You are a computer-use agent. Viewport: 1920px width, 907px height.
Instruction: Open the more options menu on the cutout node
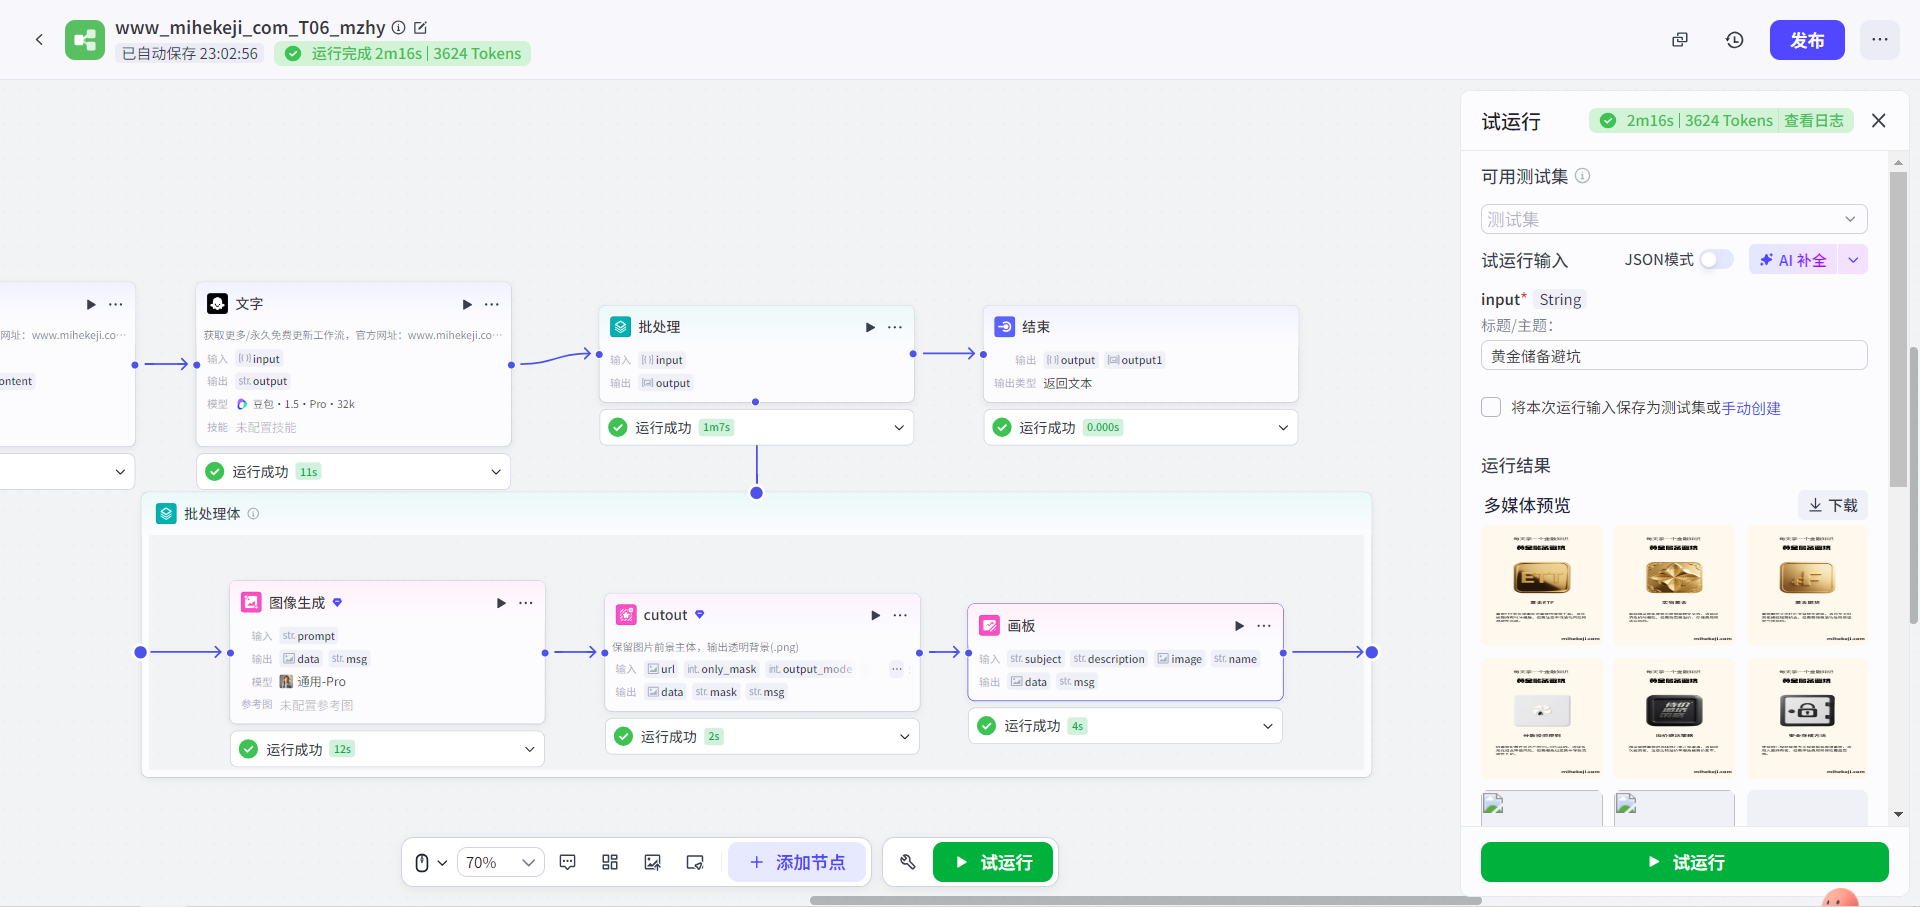[900, 615]
